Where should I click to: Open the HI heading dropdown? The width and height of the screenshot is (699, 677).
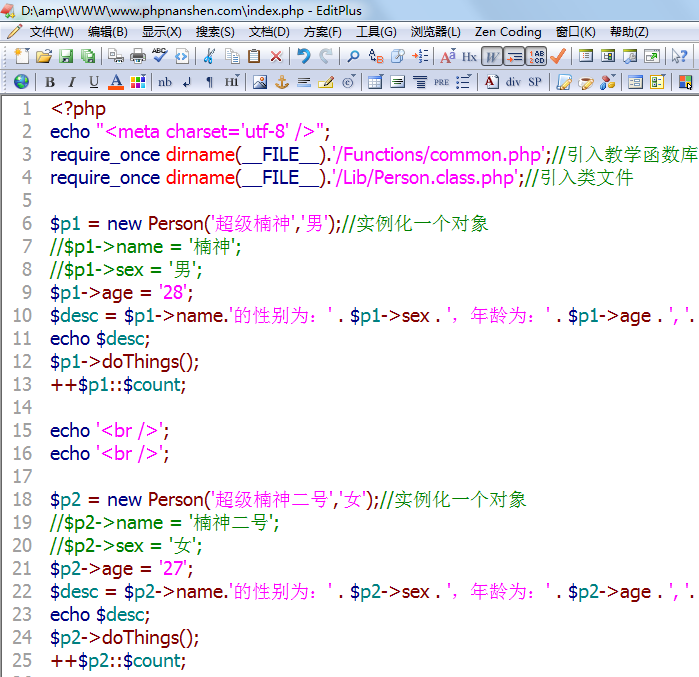(x=232, y=82)
